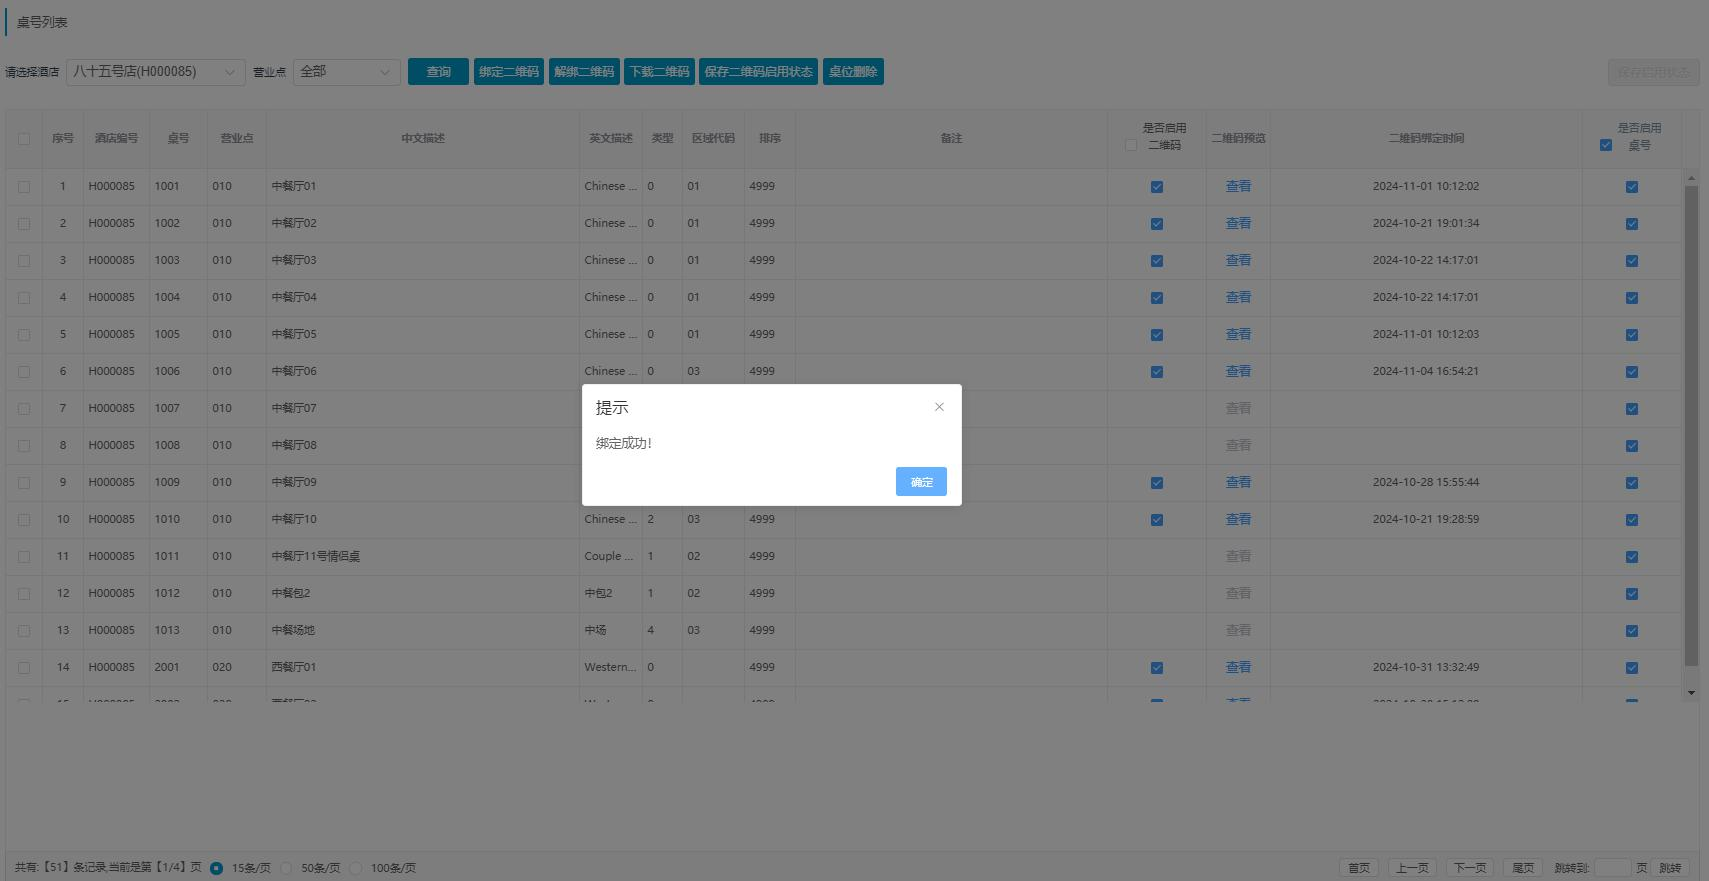Click the 查询 button
Screen dimensions: 1709x881
[438, 72]
